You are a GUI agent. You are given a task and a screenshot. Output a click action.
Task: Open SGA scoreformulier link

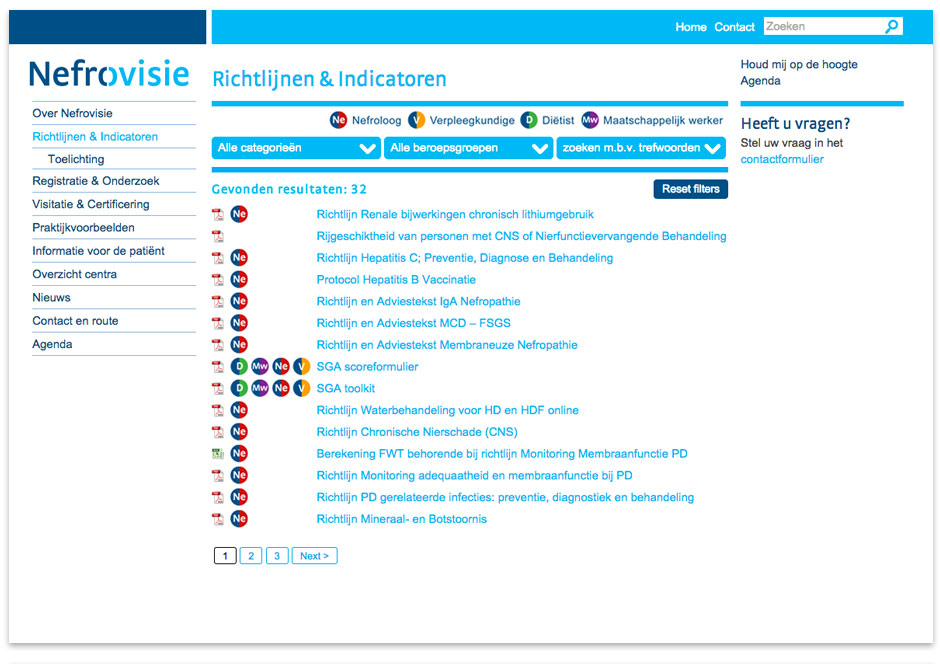pos(367,367)
